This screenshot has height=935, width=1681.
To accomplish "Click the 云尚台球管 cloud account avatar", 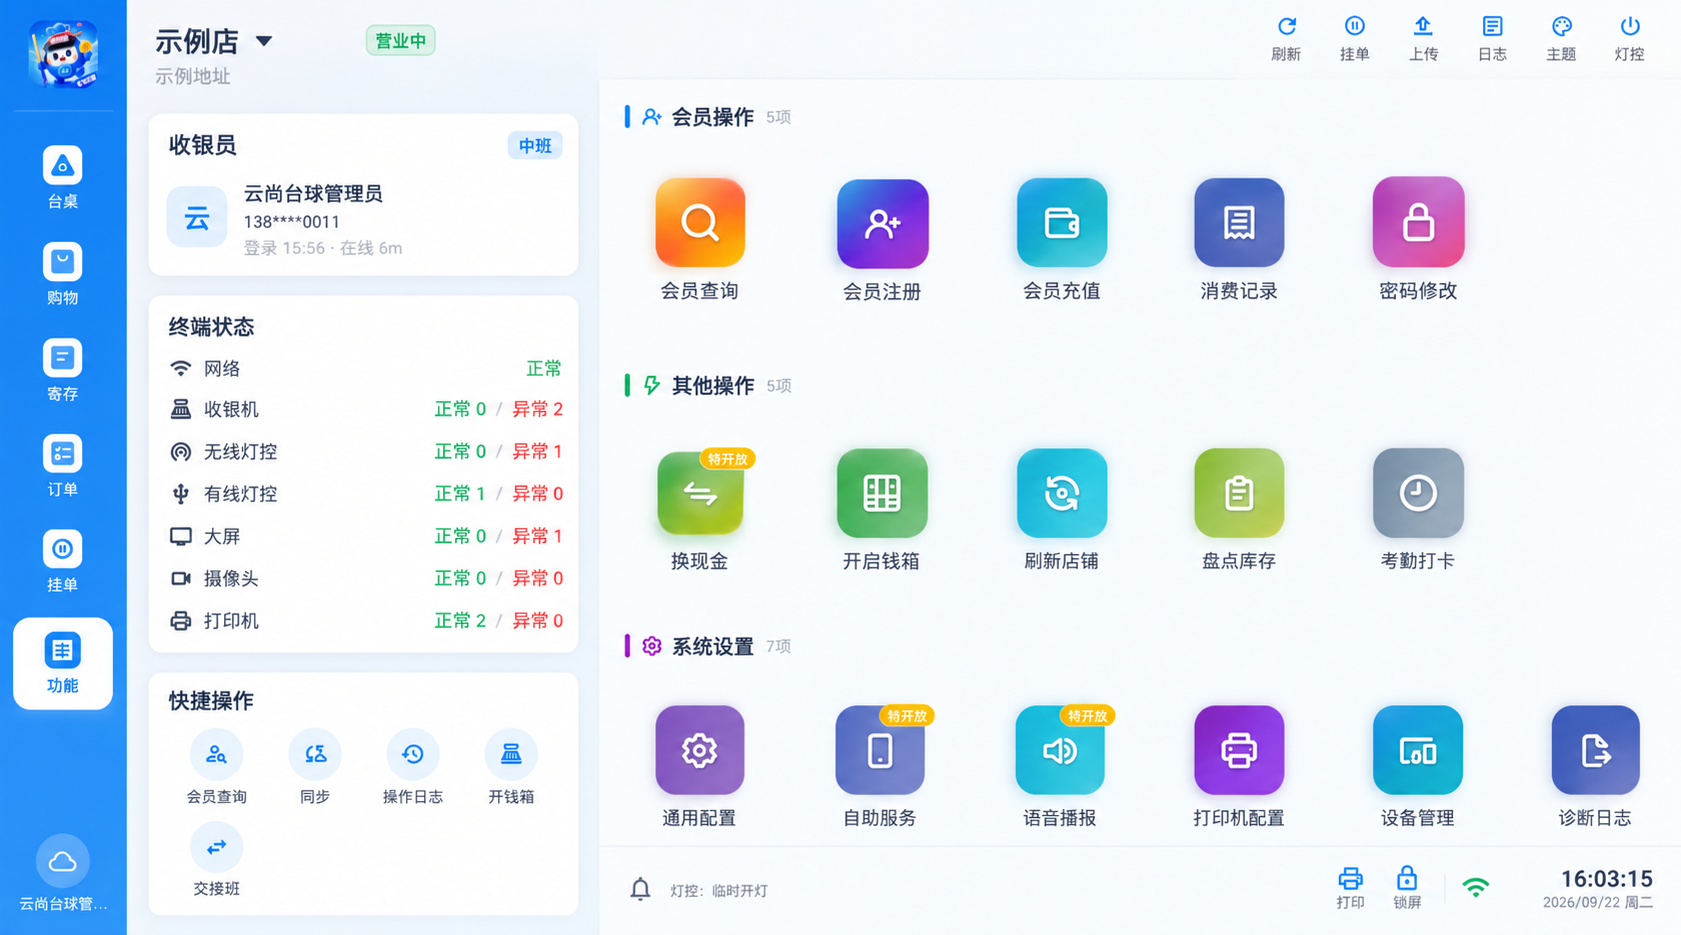I will click(62, 861).
